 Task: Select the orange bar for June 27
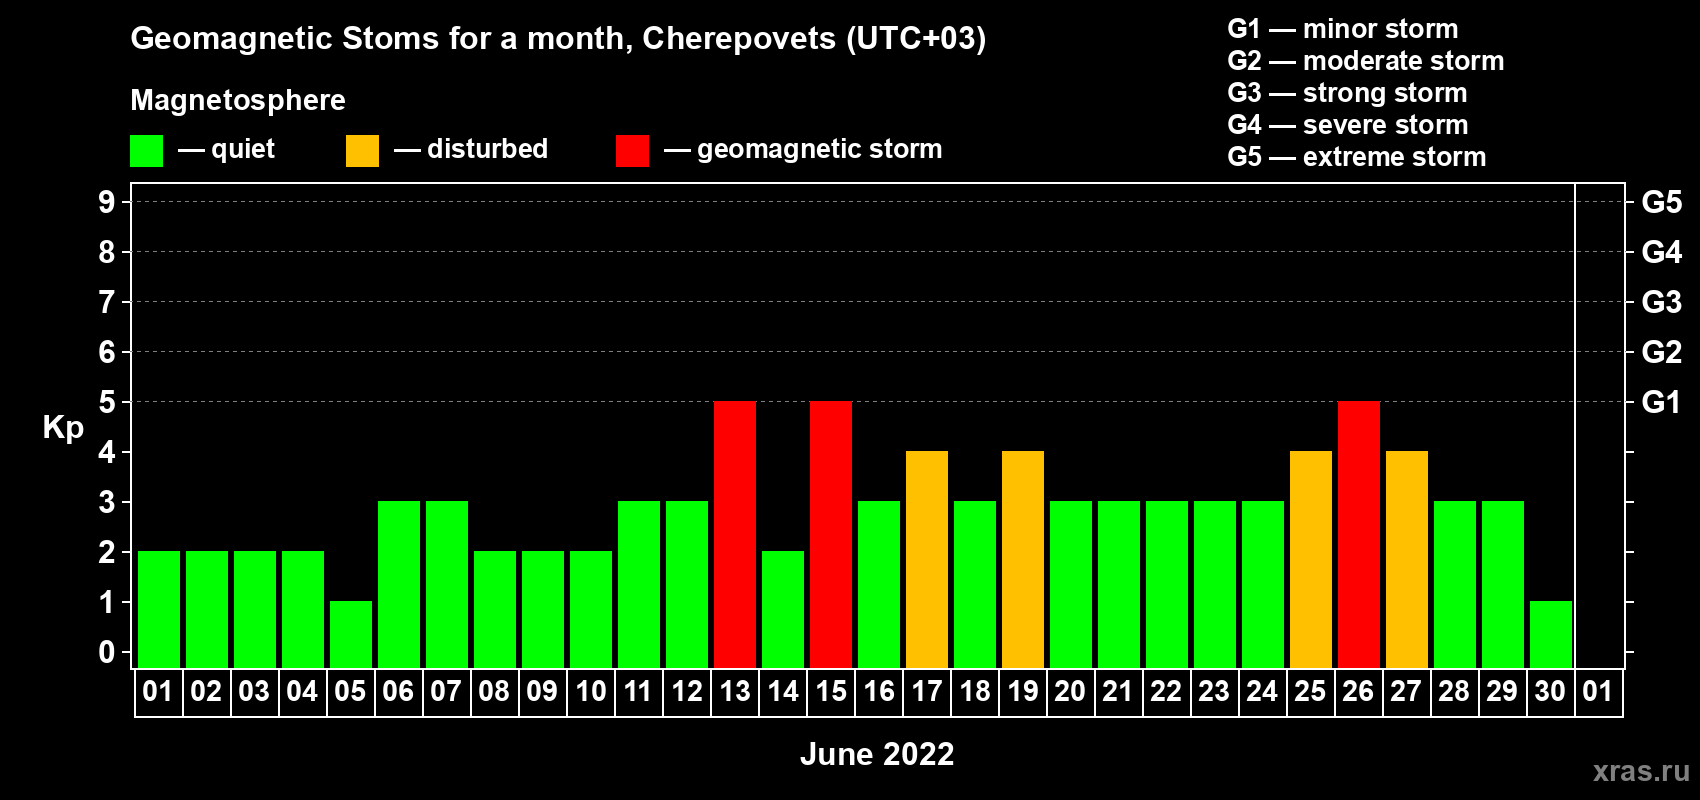point(1407,559)
